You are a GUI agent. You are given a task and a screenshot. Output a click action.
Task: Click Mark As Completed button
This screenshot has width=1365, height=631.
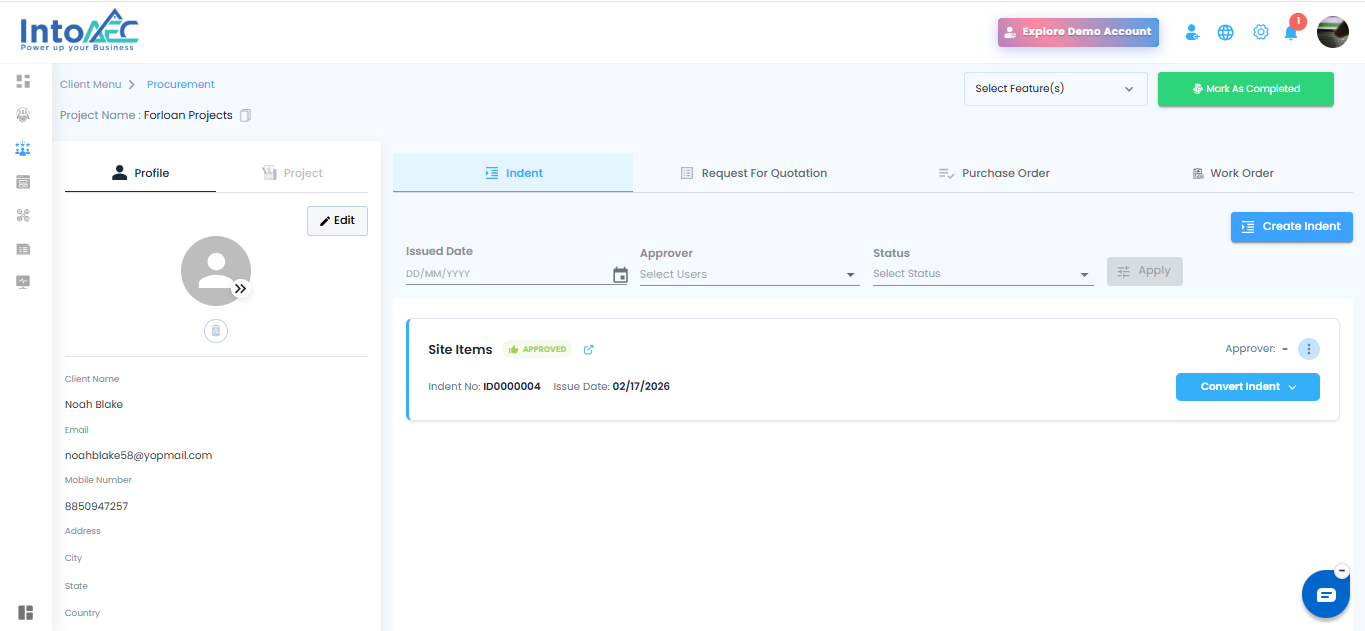1246,89
